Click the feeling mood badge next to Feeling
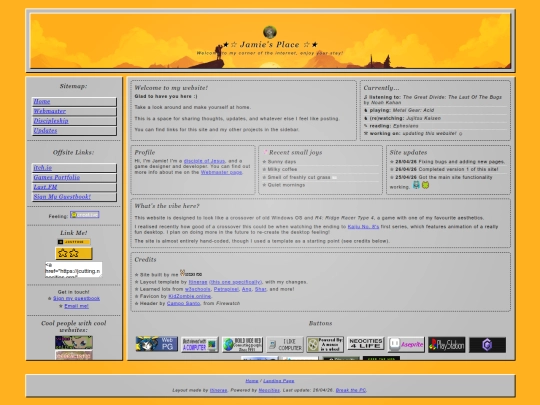The image size is (540, 405). tap(85, 215)
